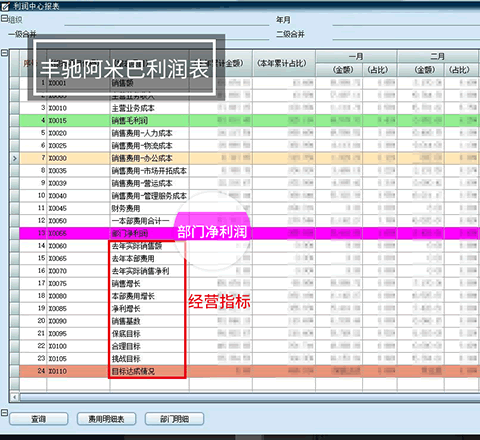Click the horizontal scrollbar left arrow
This screenshot has width=480, height=440.
tap(14, 397)
